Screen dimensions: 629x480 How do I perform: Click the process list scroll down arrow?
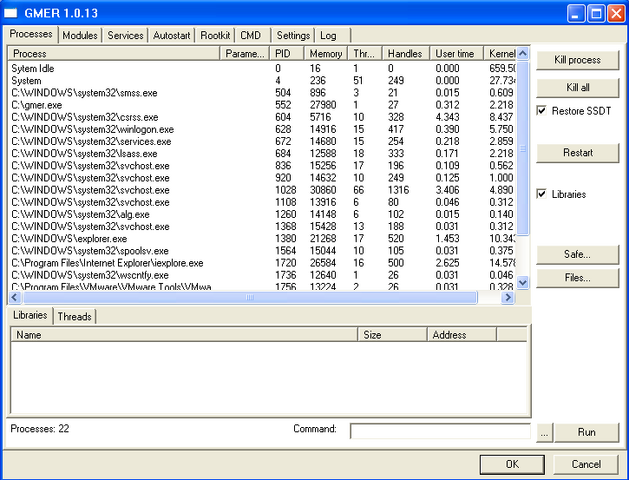coord(523,282)
